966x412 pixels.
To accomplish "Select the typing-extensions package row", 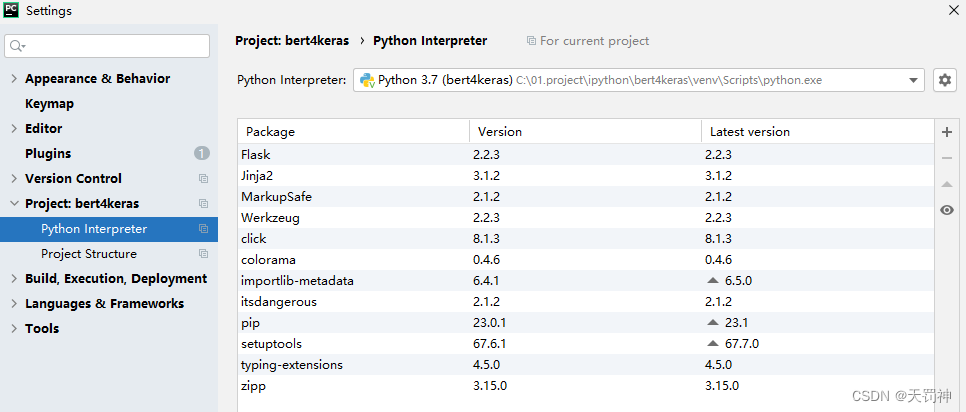I will (x=586, y=365).
